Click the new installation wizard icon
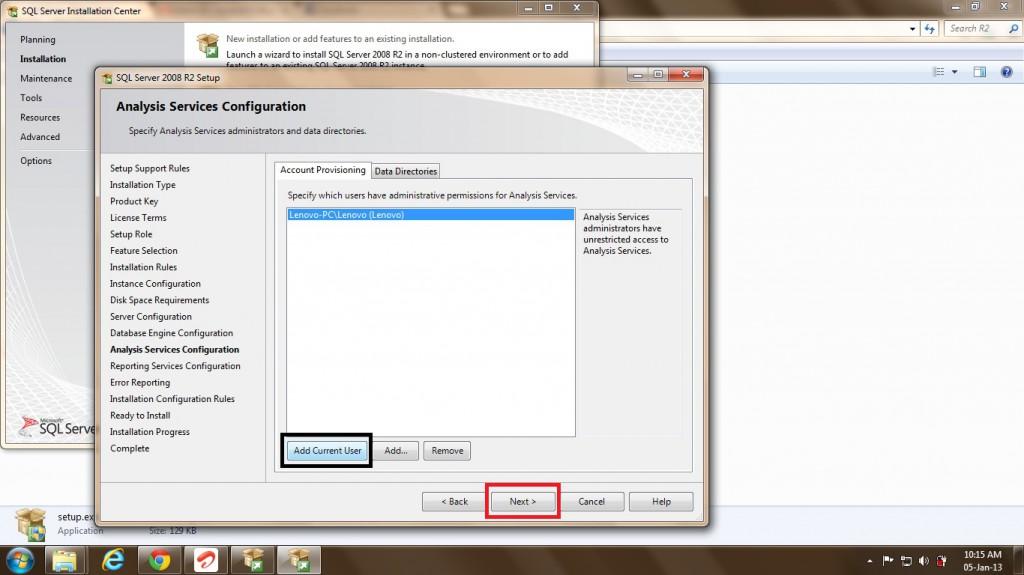Screen dimensions: 1024x575 click(208, 46)
